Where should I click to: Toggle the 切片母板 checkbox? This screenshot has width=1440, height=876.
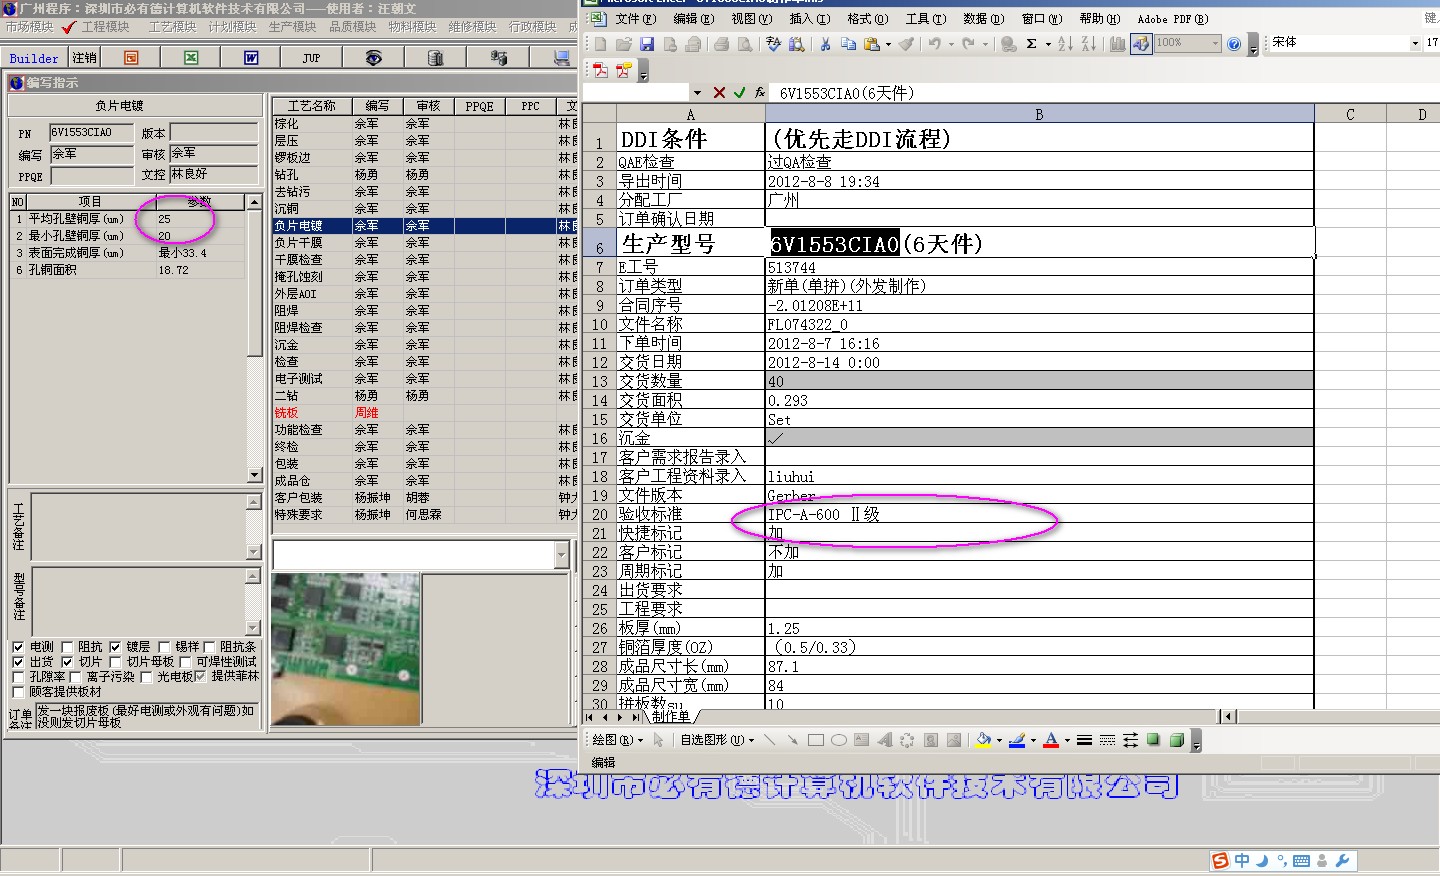[115, 662]
